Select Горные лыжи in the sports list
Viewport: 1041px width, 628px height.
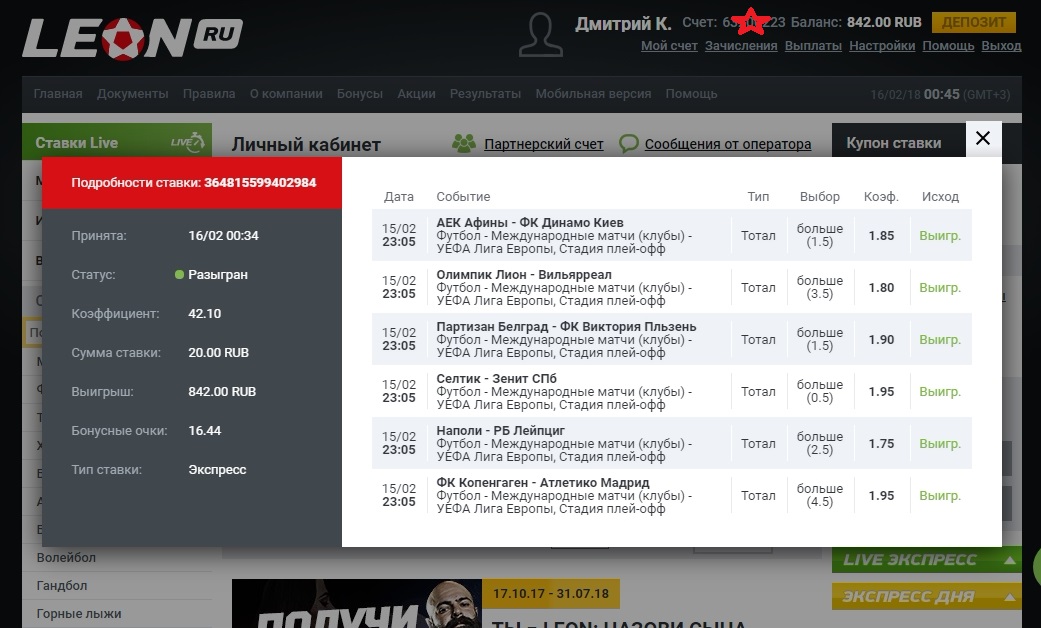[79, 613]
